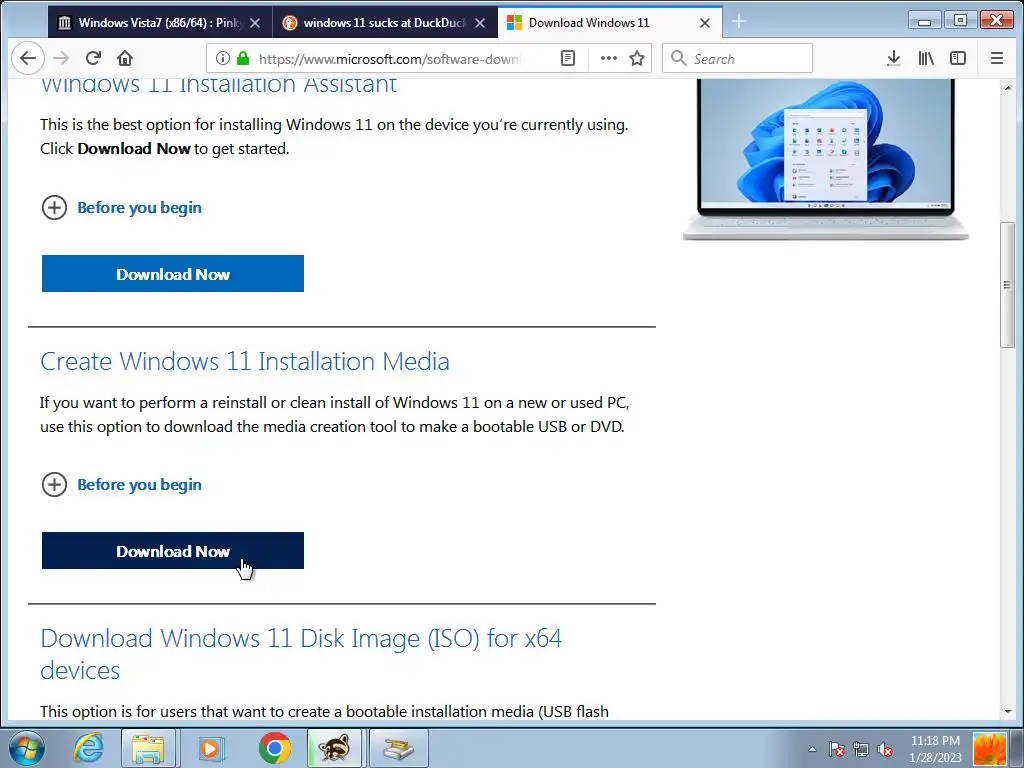
Task: Open the drive tool taskbar icon
Action: click(398, 748)
